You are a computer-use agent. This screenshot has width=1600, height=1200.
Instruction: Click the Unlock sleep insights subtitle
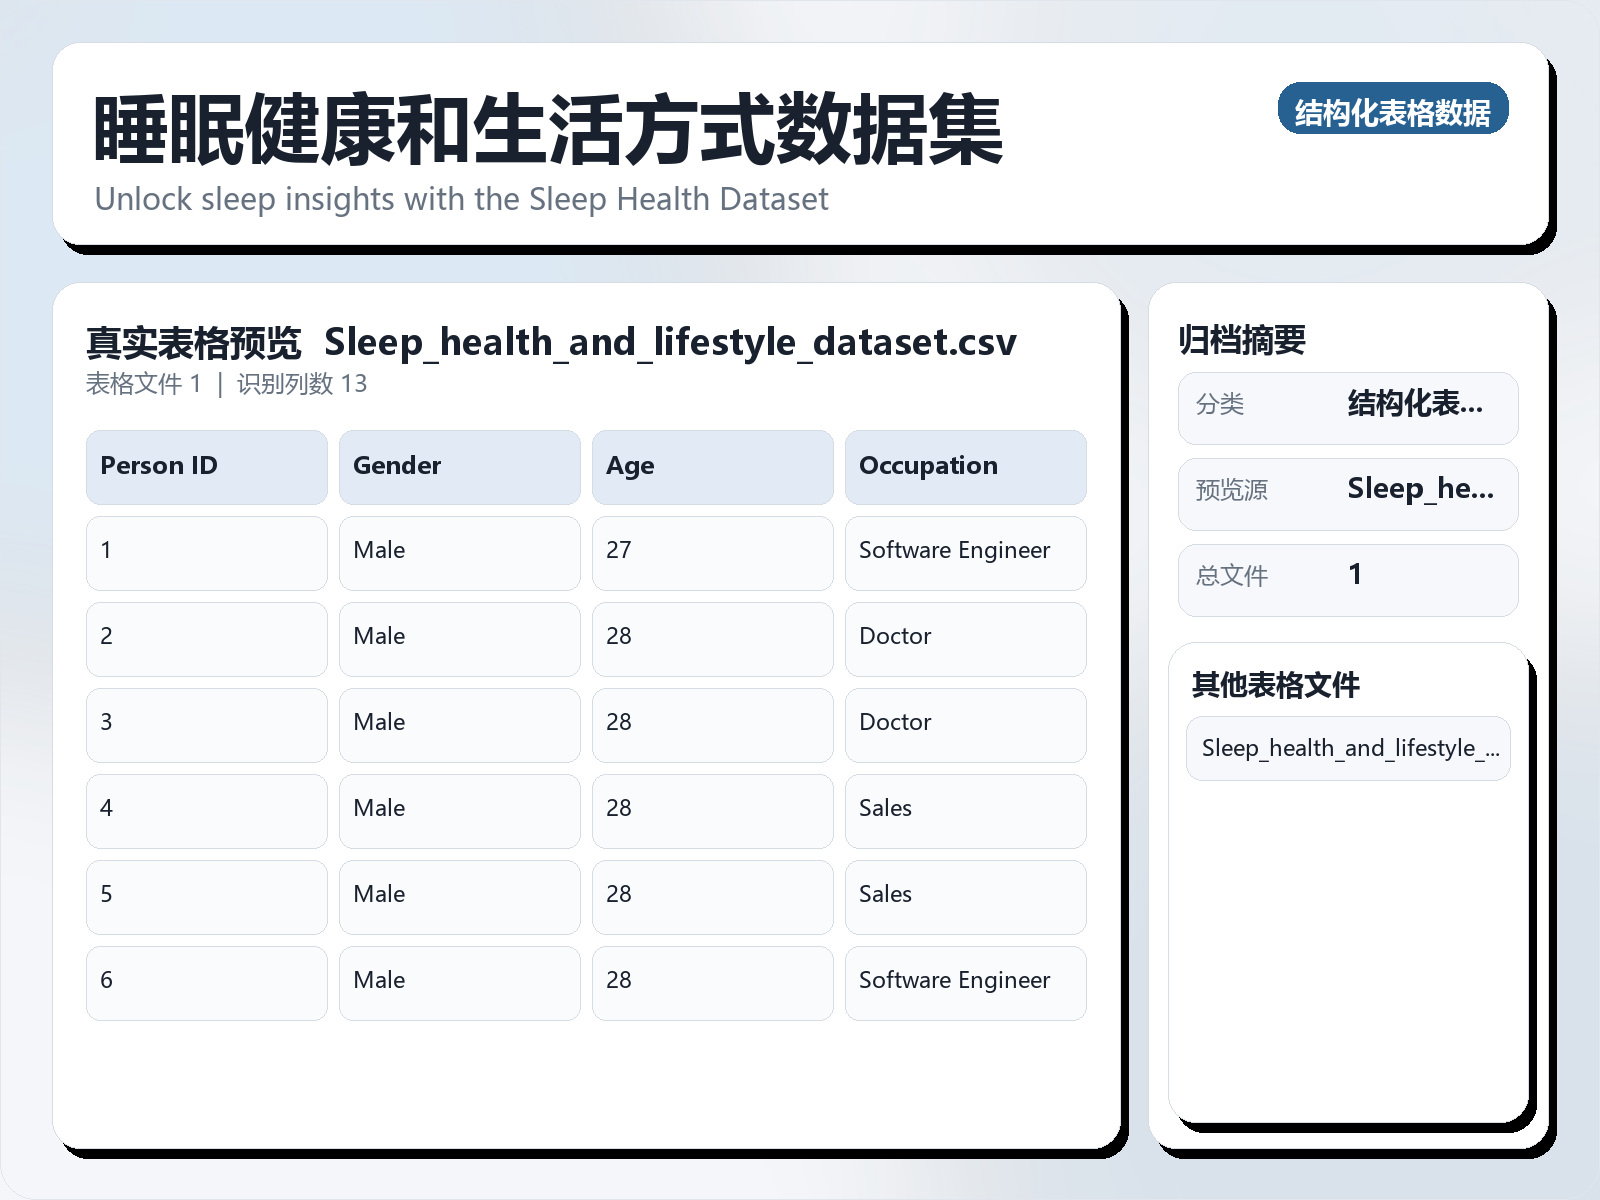461,199
